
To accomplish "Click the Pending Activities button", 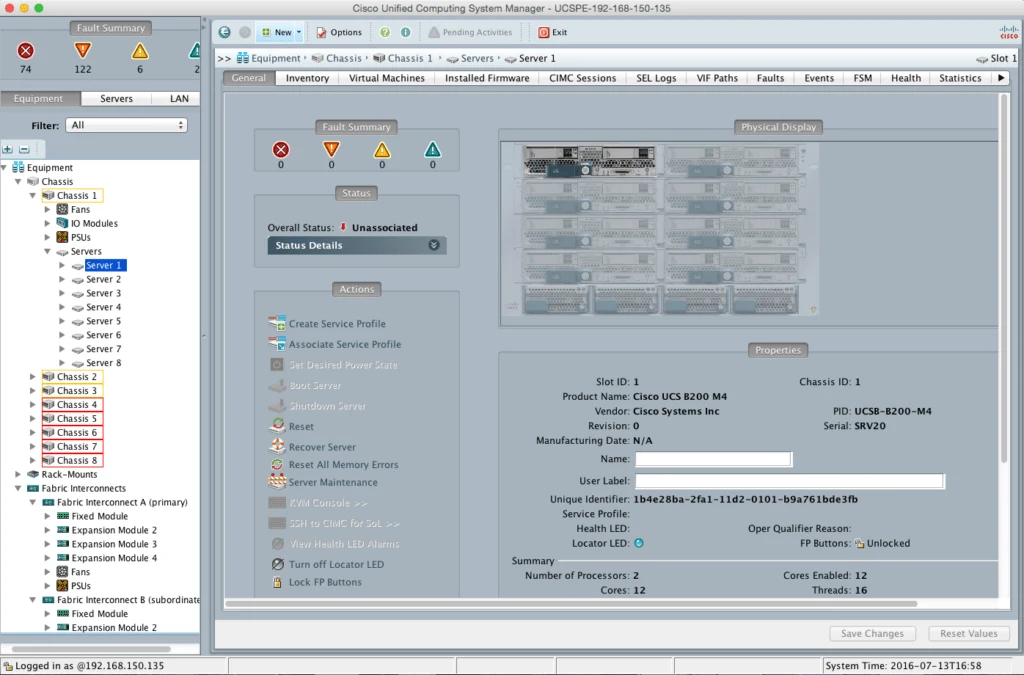I will coord(470,32).
